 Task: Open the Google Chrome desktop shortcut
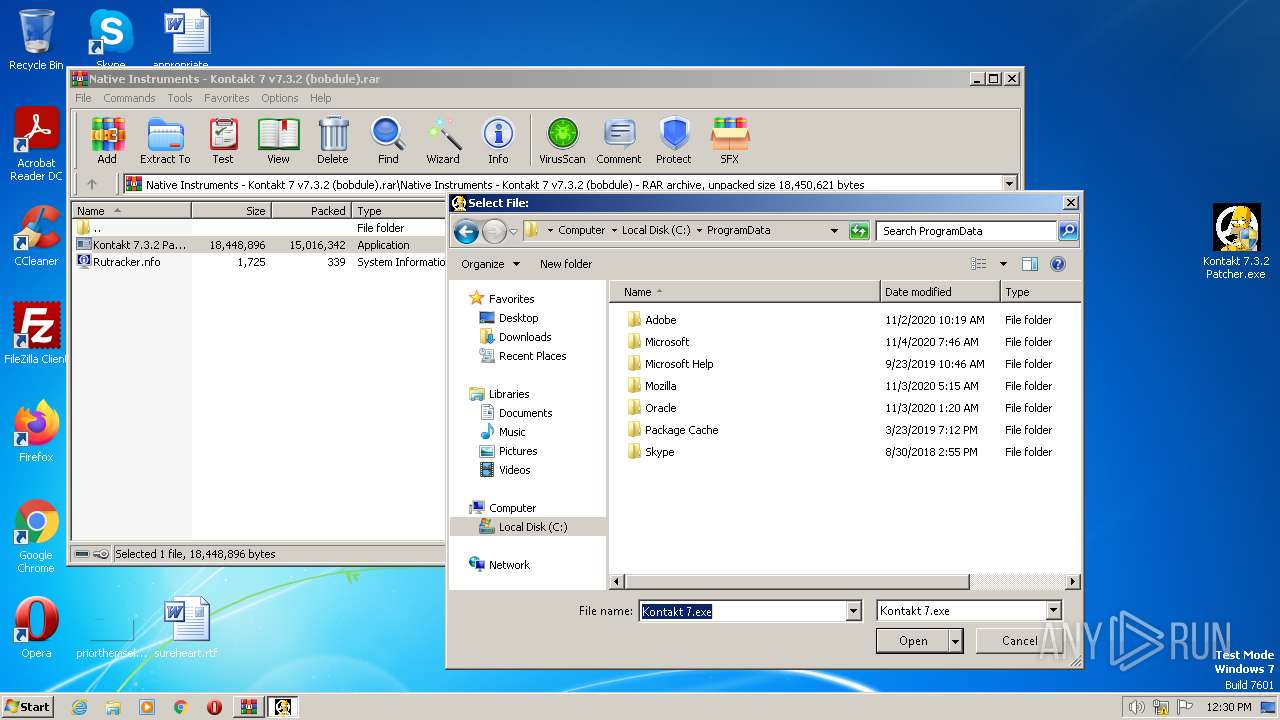tap(36, 536)
